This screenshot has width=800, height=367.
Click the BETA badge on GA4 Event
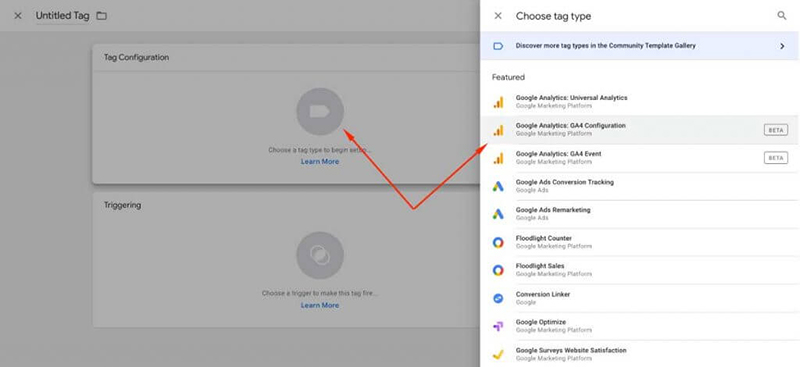pos(776,158)
